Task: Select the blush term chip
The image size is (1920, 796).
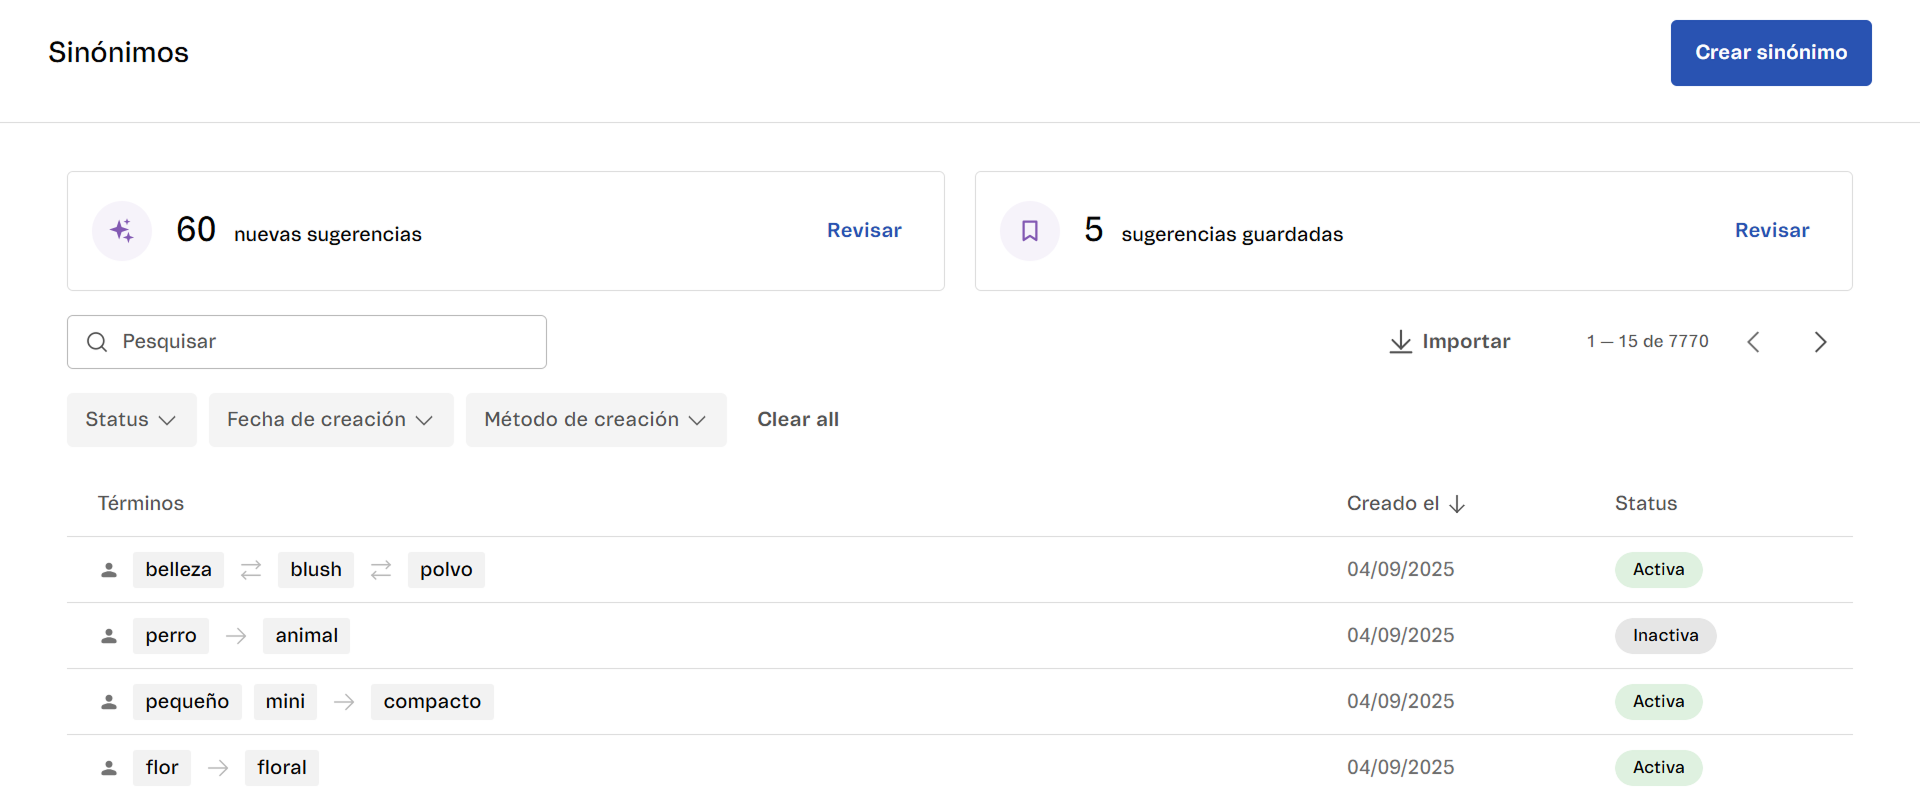Action: click(x=316, y=570)
